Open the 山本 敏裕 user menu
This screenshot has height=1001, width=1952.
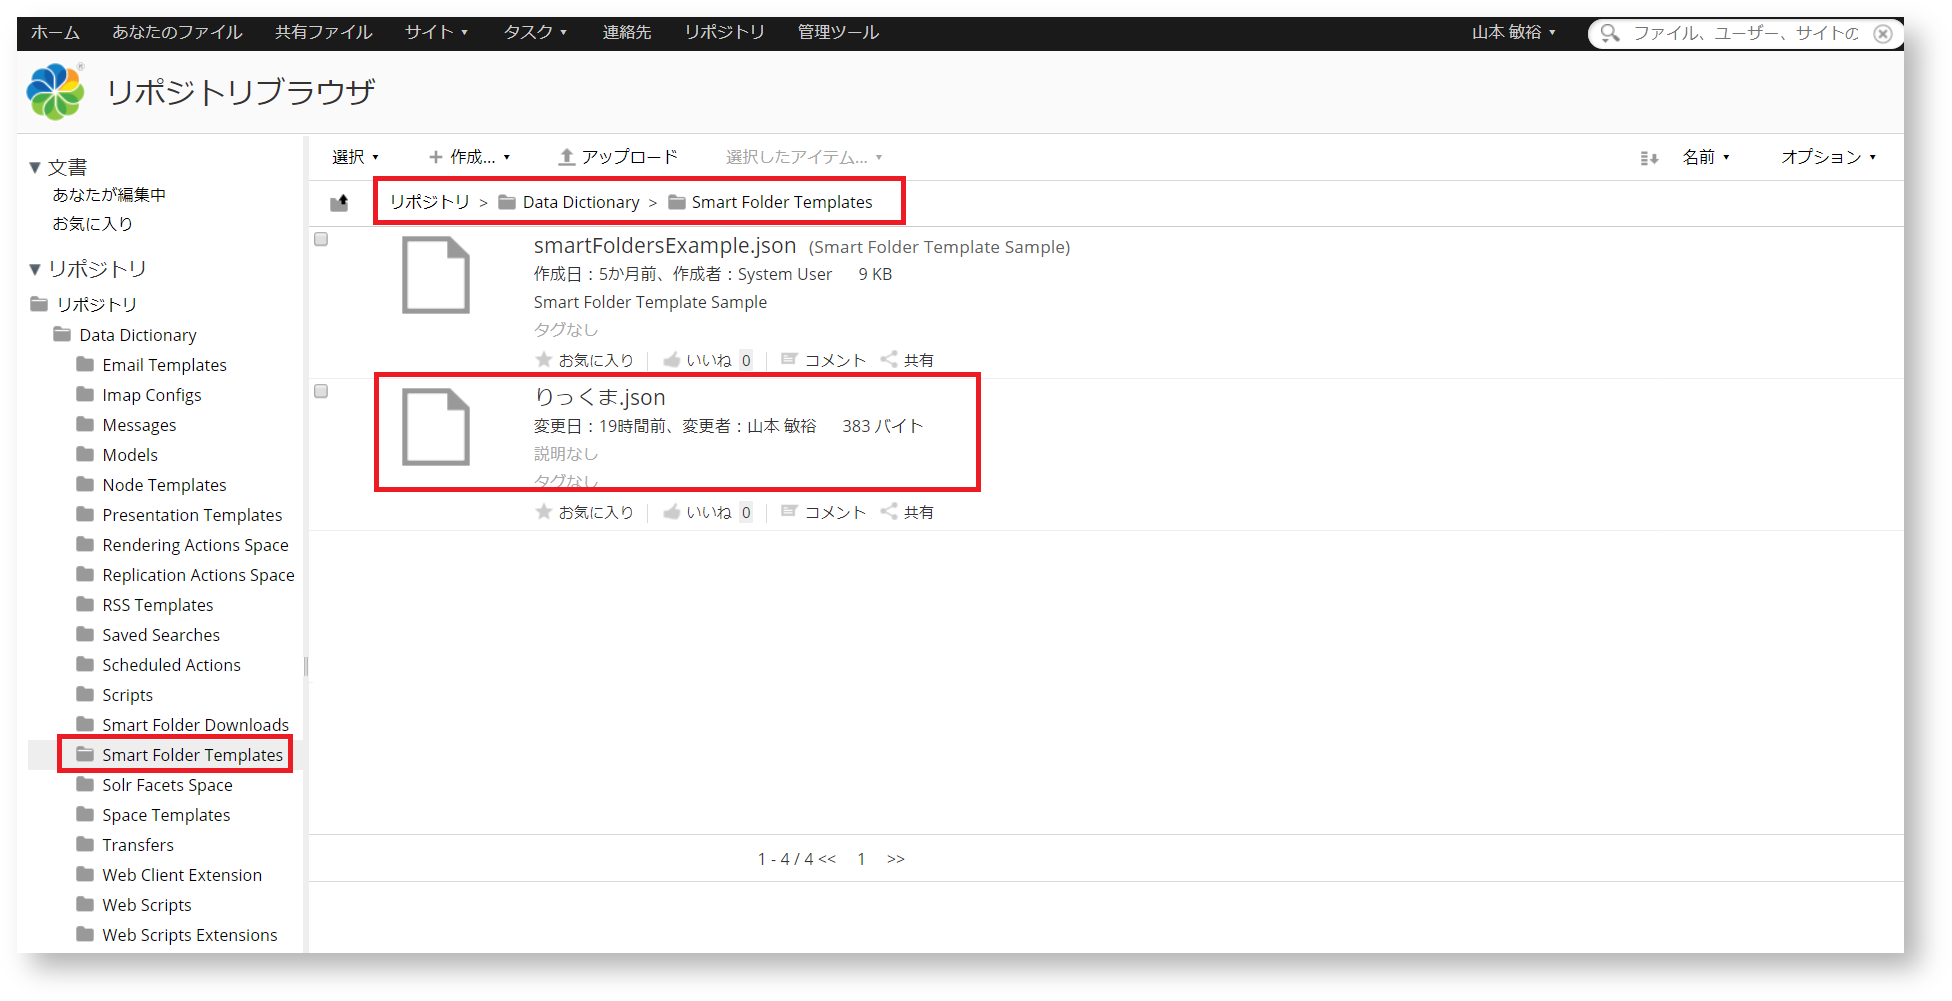(1513, 32)
